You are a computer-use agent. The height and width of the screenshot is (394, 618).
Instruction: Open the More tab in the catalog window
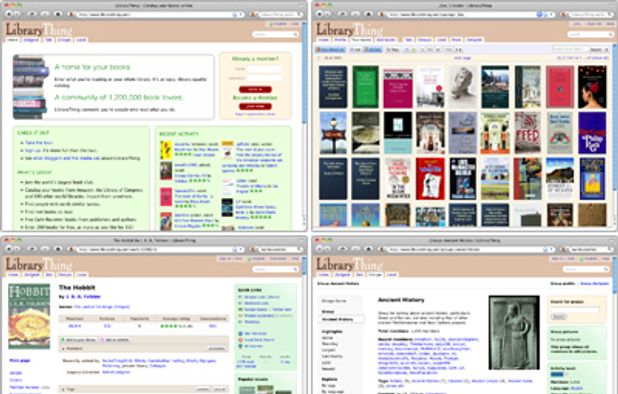click(456, 40)
